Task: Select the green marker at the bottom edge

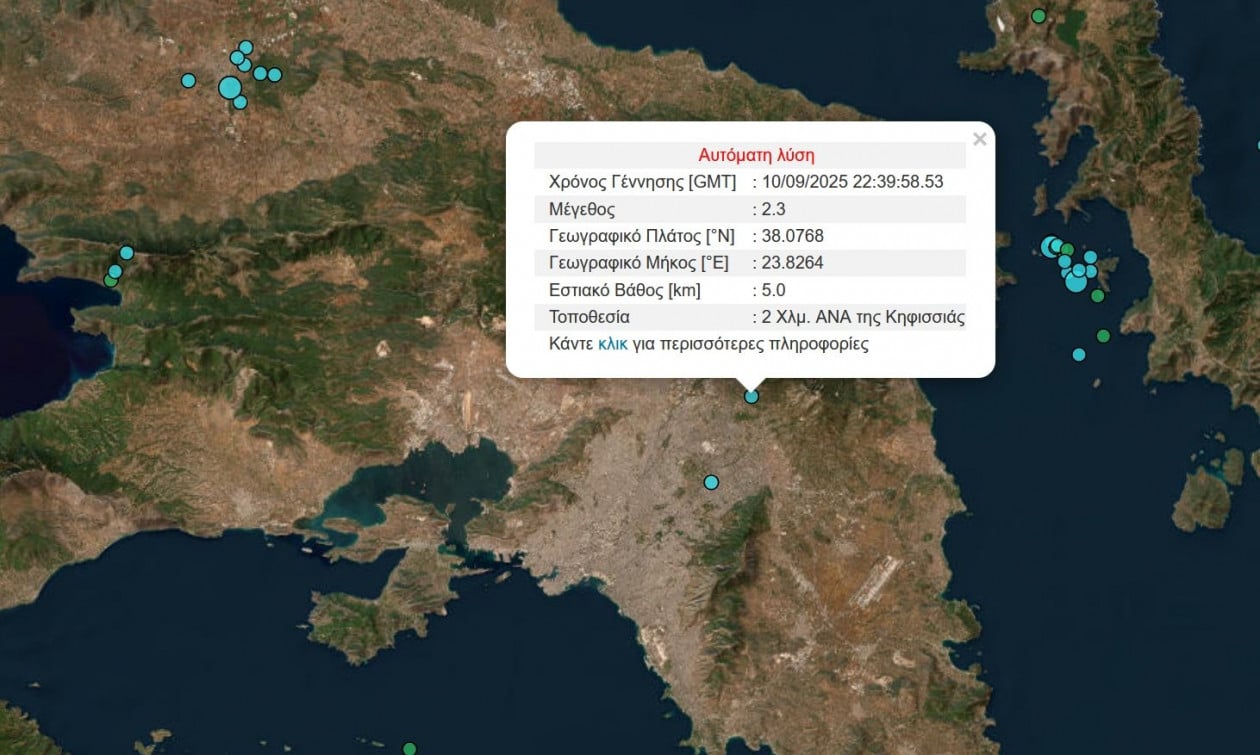Action: pyautogui.click(x=409, y=748)
